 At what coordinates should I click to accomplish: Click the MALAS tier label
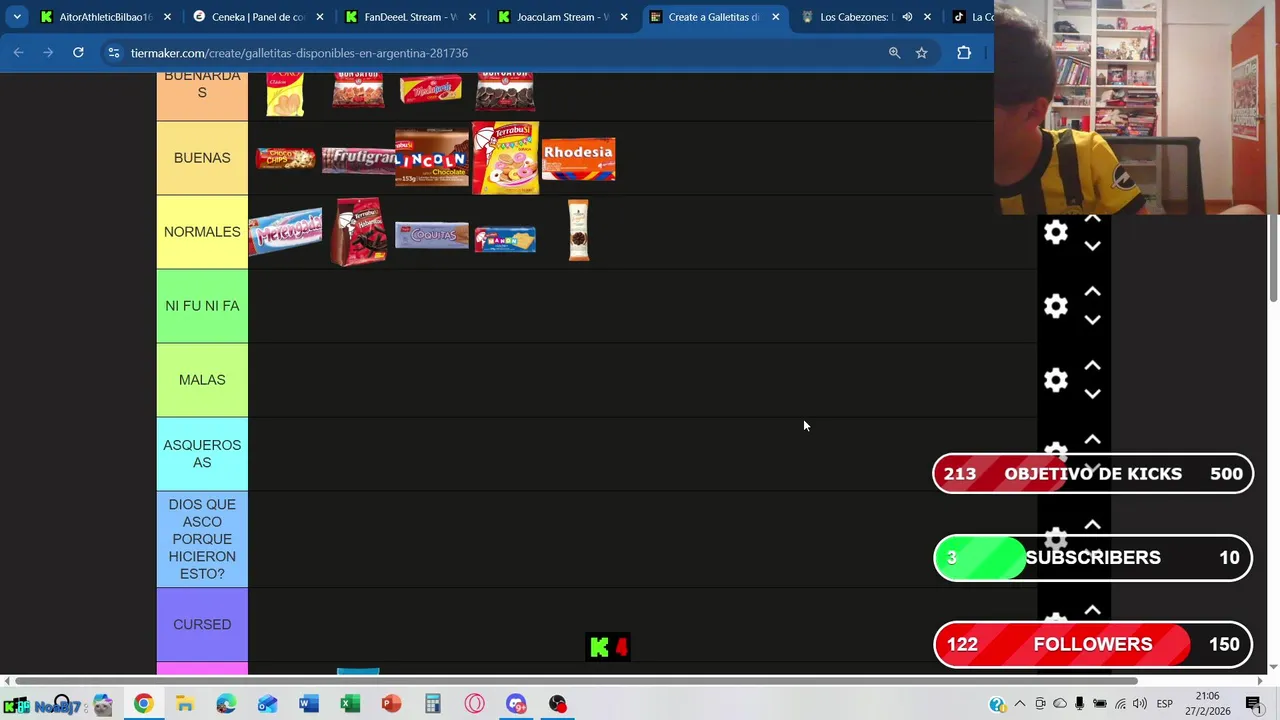[x=202, y=380]
